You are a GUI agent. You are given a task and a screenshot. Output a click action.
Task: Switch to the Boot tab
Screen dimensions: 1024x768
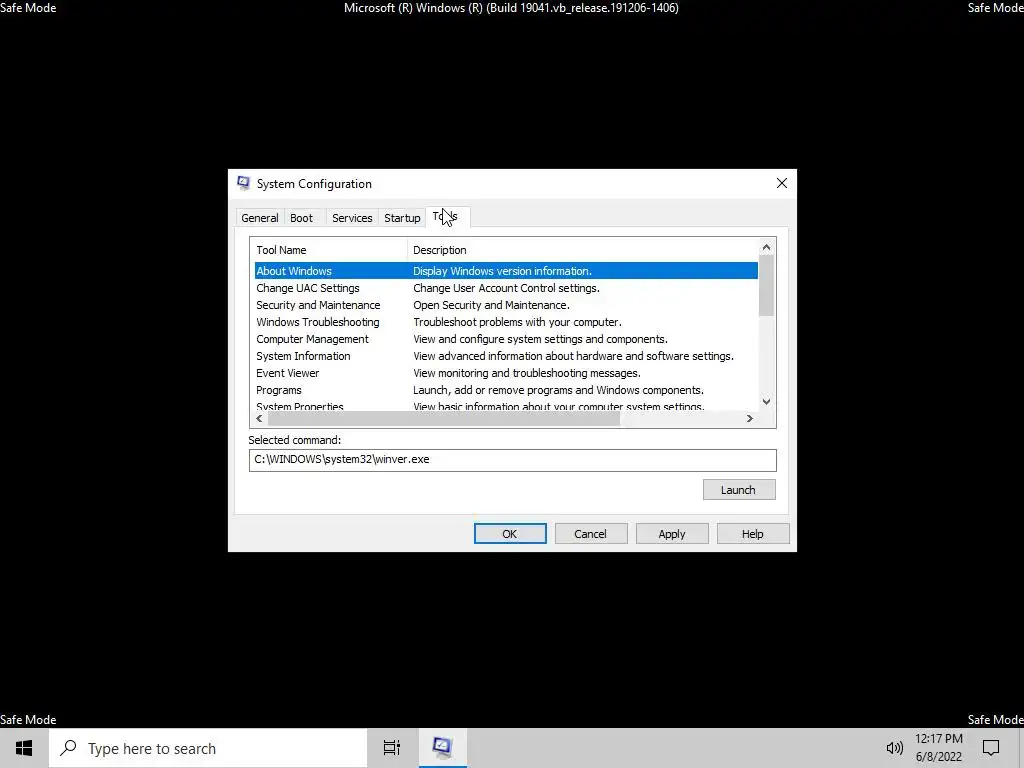[301, 218]
